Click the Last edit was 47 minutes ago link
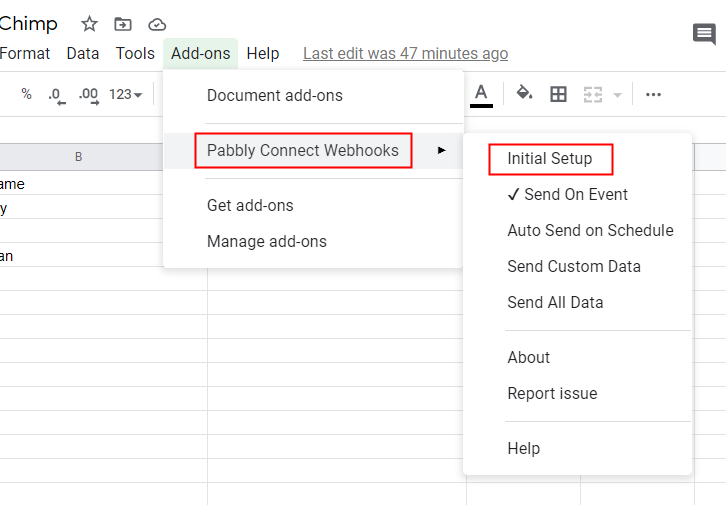Image resolution: width=726 pixels, height=505 pixels. pos(405,54)
